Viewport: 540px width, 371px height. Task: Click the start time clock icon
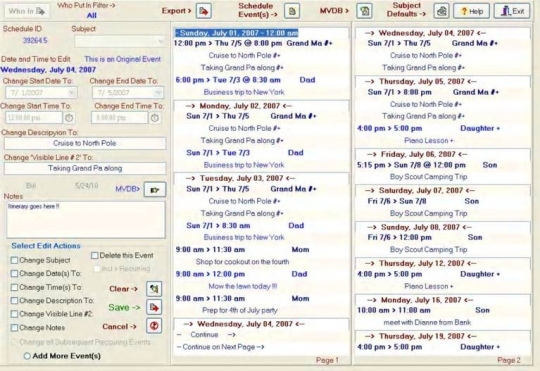[69, 118]
